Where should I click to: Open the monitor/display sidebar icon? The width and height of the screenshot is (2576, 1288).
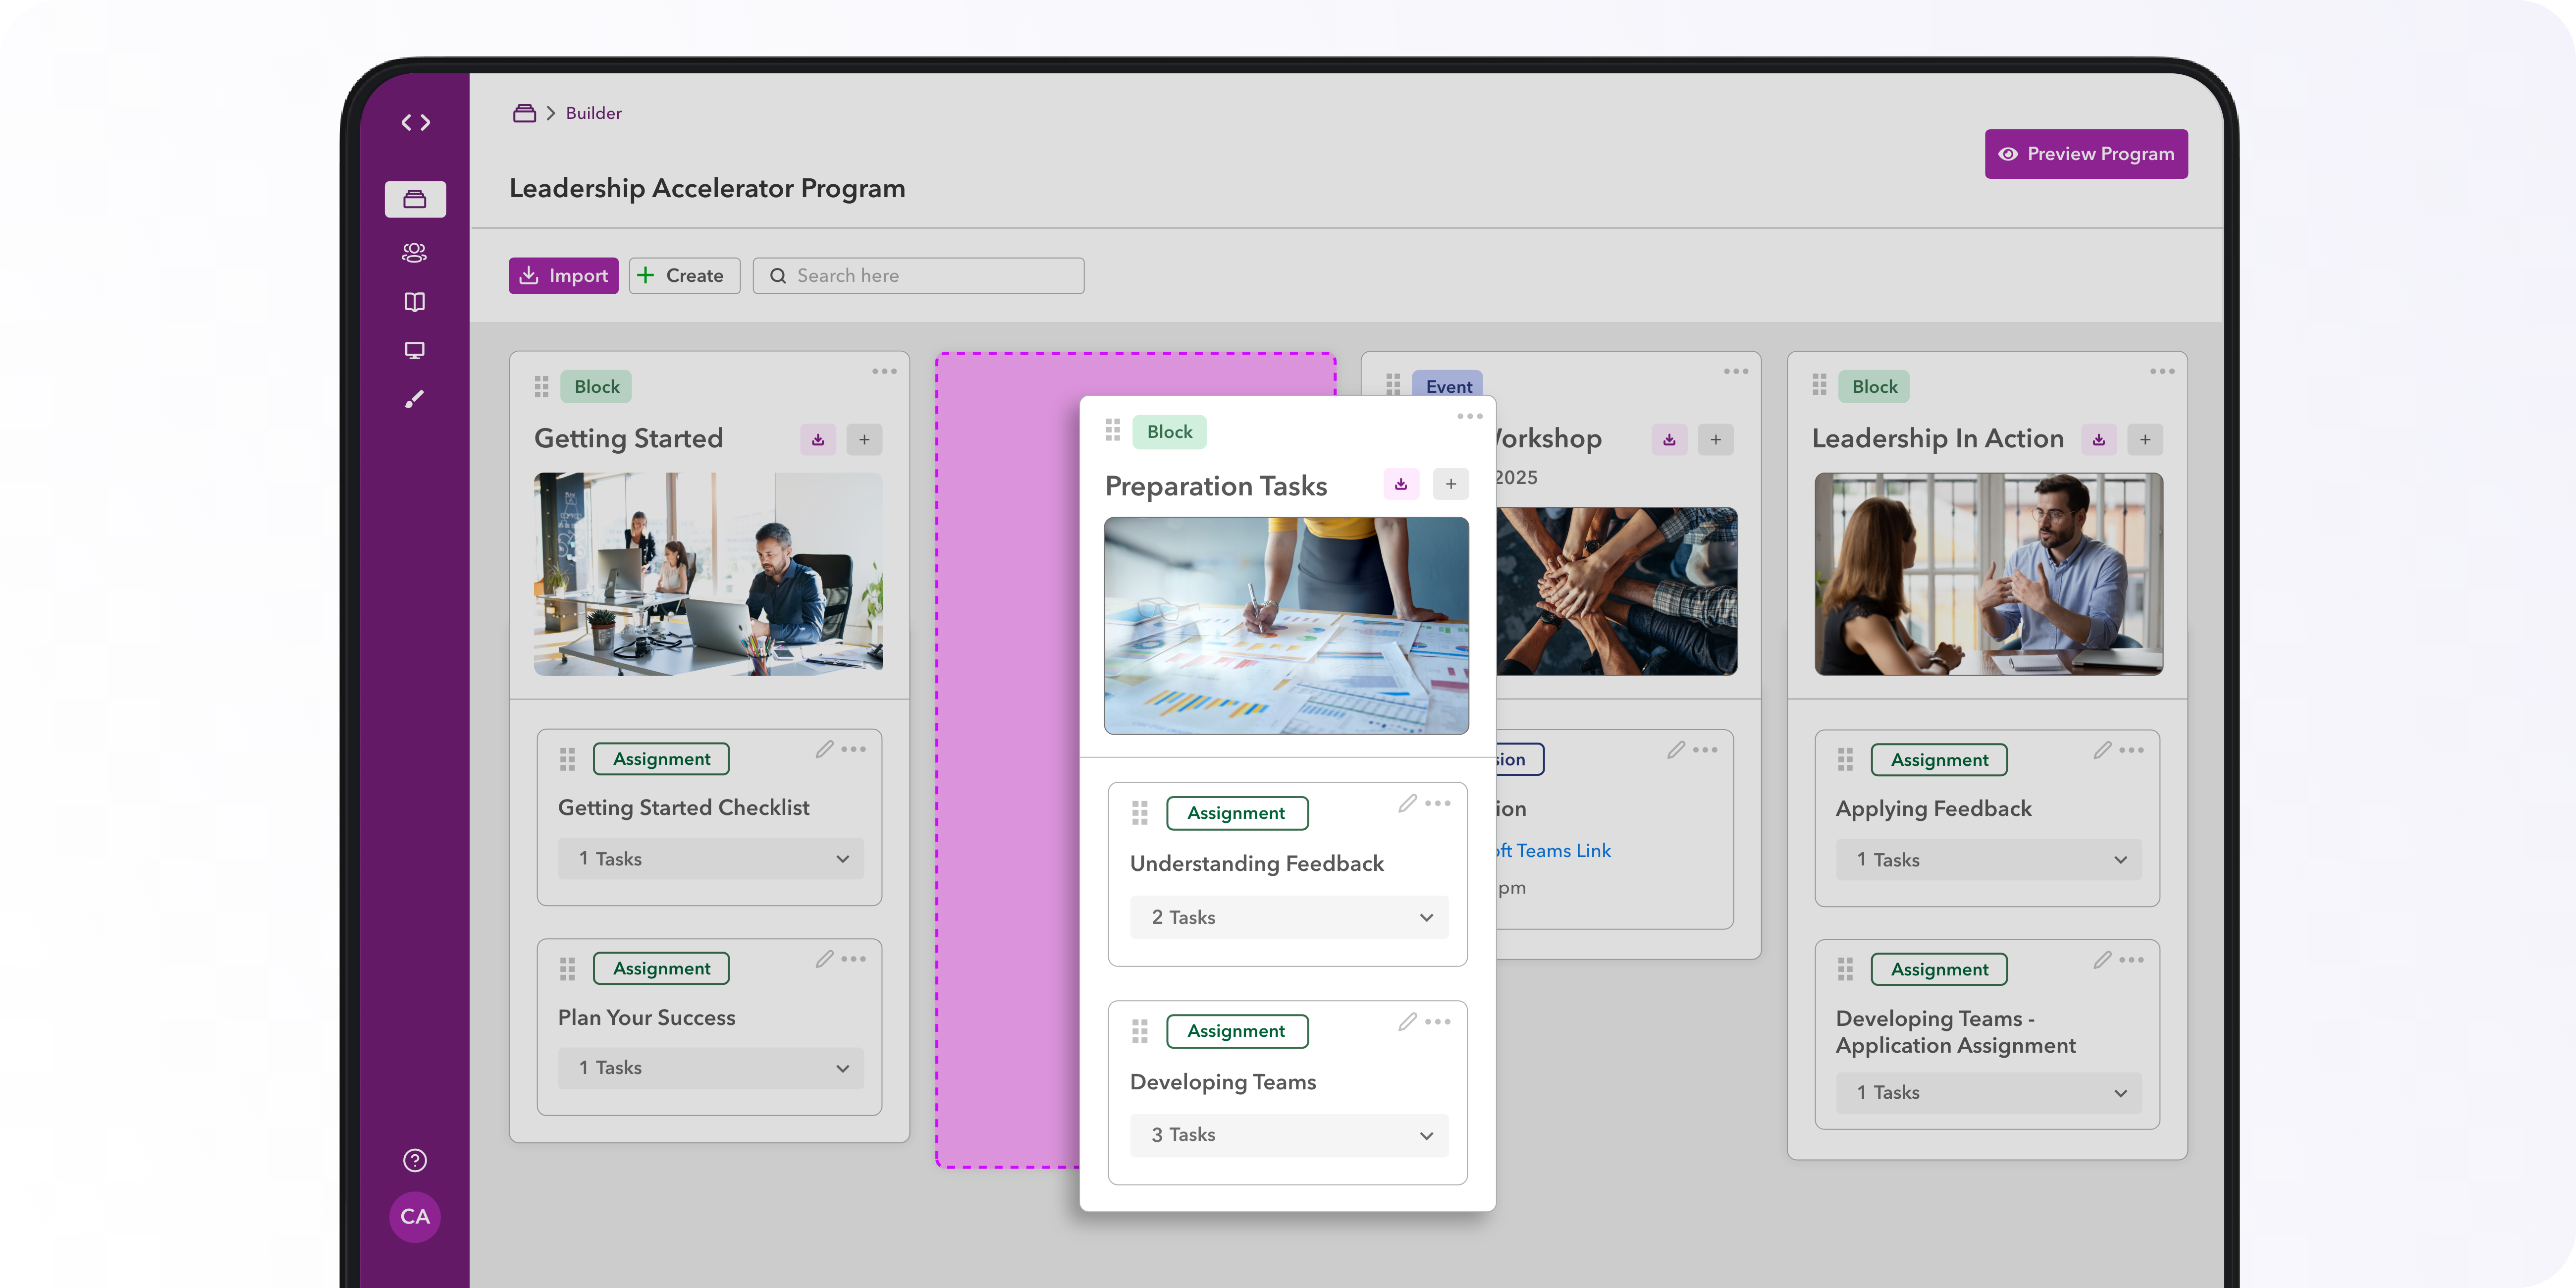point(414,350)
